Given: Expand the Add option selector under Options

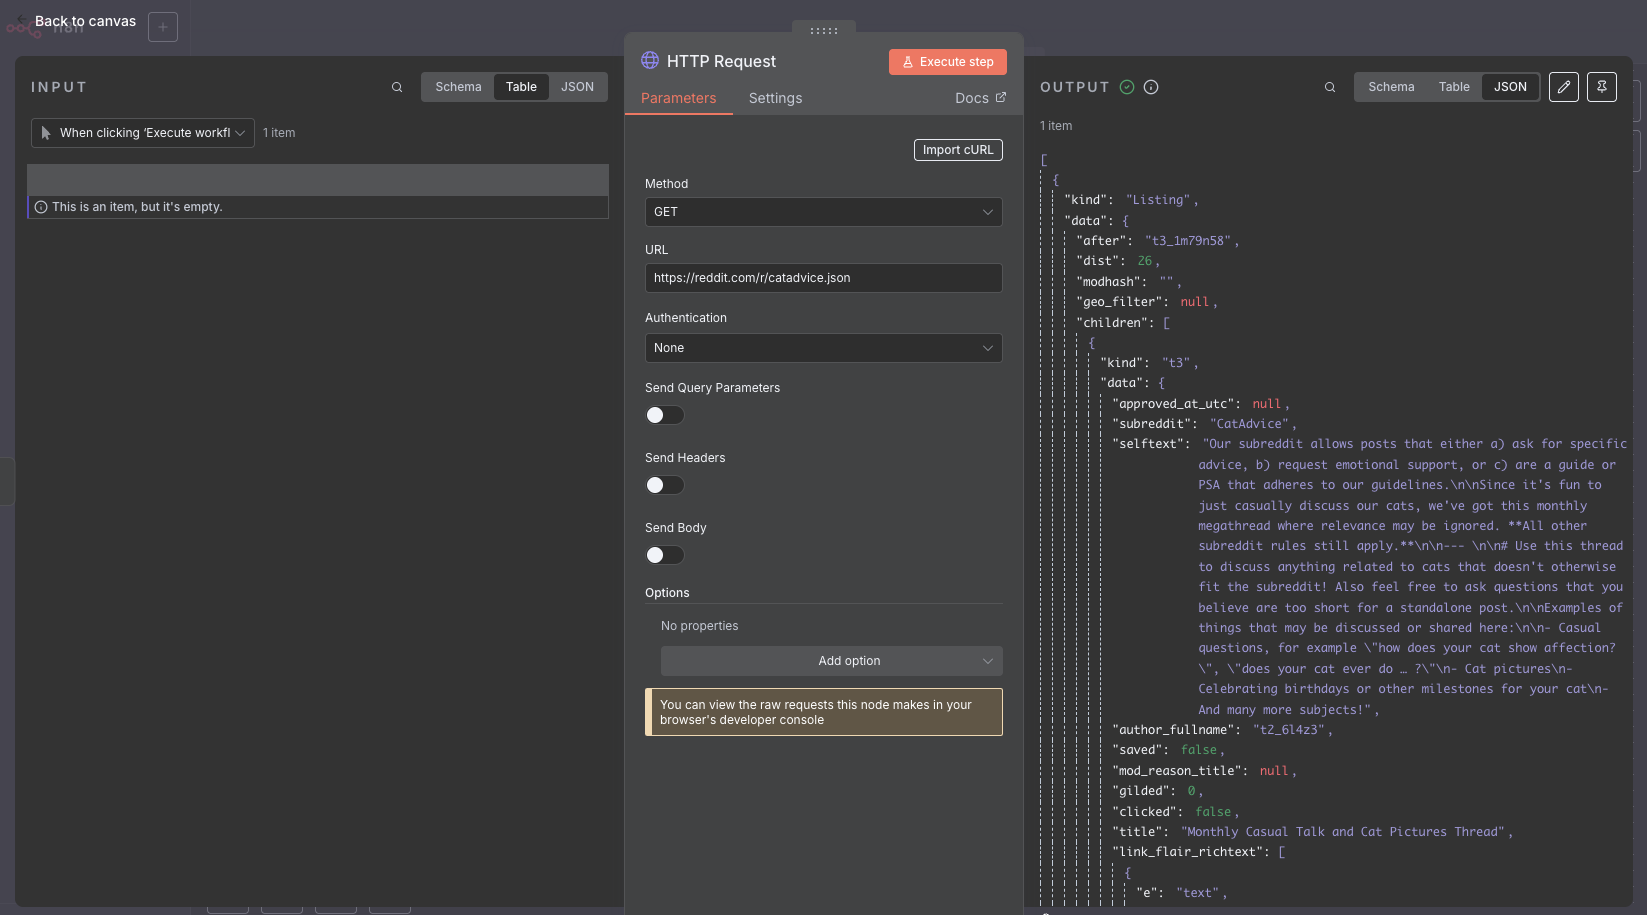Looking at the screenshot, I should (830, 661).
